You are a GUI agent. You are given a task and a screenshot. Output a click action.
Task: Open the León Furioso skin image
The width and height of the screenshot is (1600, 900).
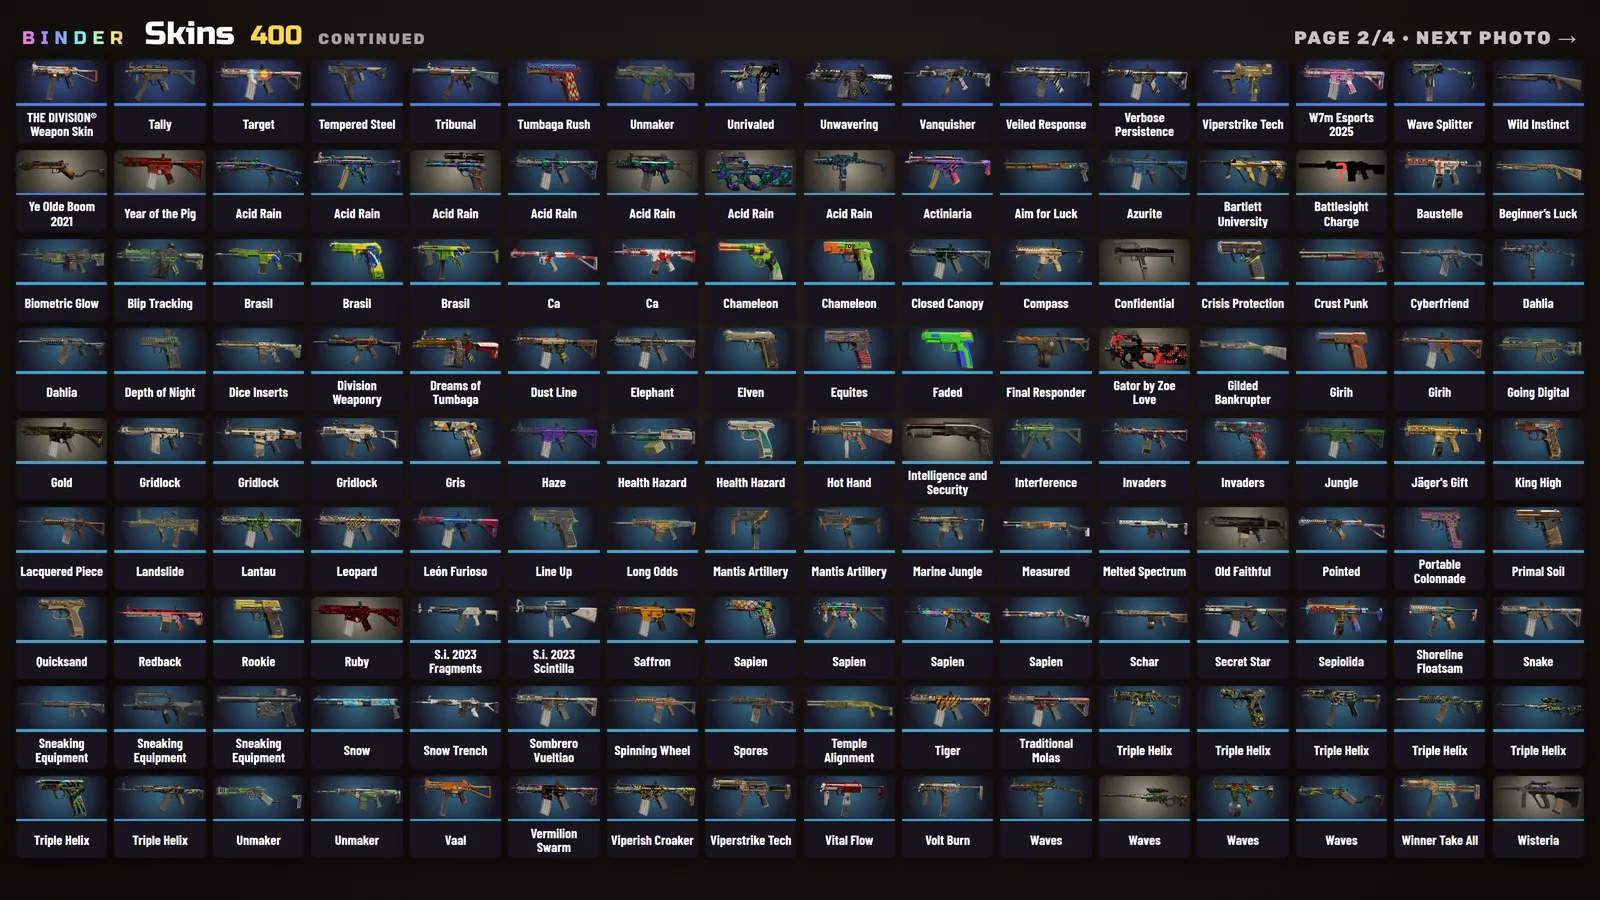455,529
